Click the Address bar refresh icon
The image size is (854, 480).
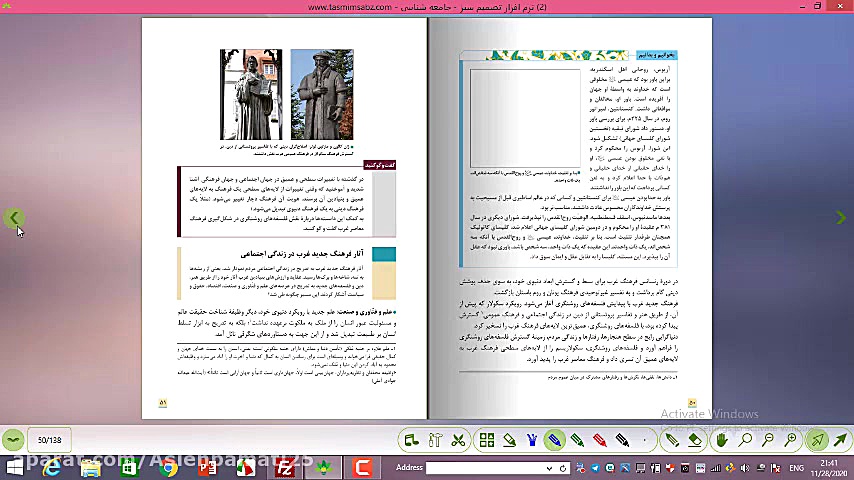pyautogui.click(x=563, y=468)
